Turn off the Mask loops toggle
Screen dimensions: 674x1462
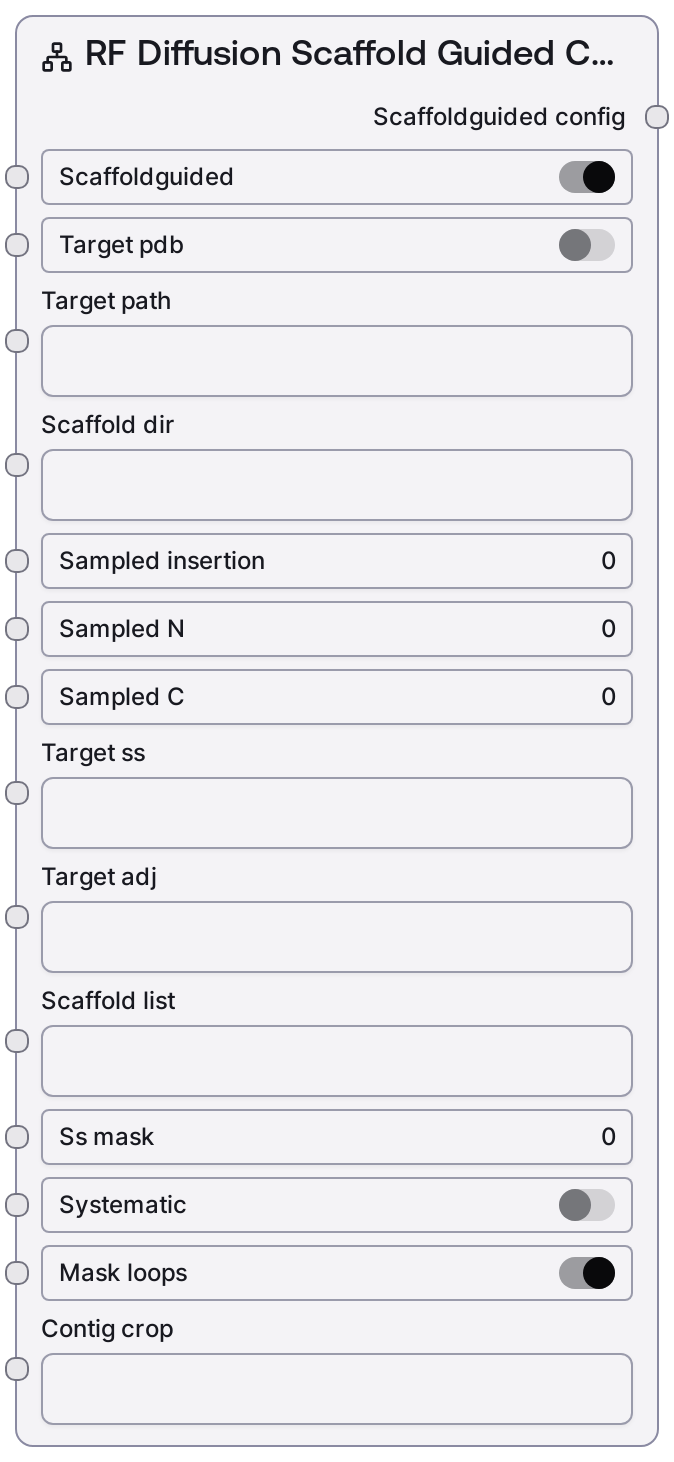pyautogui.click(x=587, y=1273)
